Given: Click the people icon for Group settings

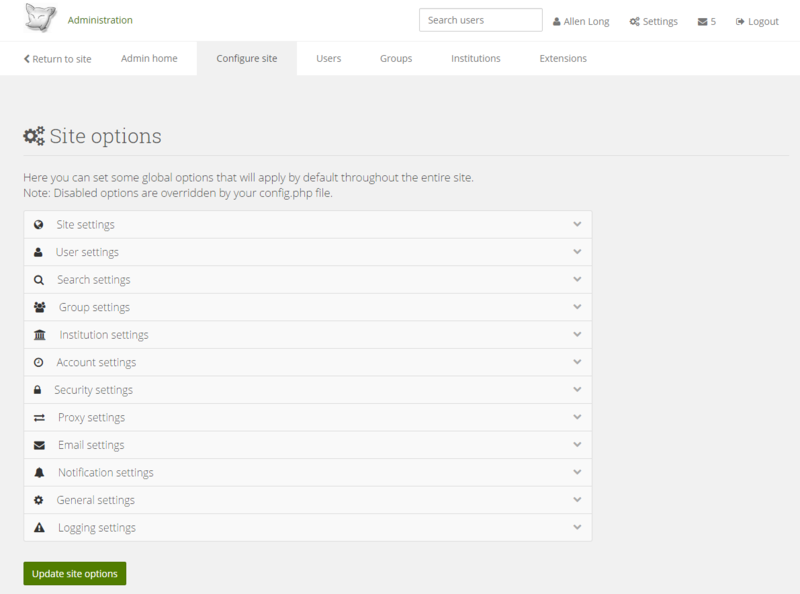Looking at the screenshot, I should 39,307.
